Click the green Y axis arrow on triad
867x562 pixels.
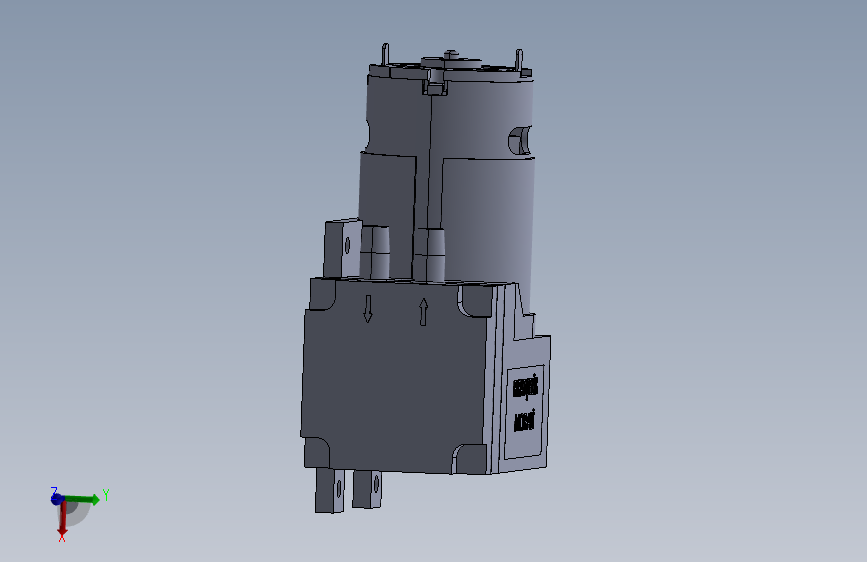pyautogui.click(x=83, y=499)
